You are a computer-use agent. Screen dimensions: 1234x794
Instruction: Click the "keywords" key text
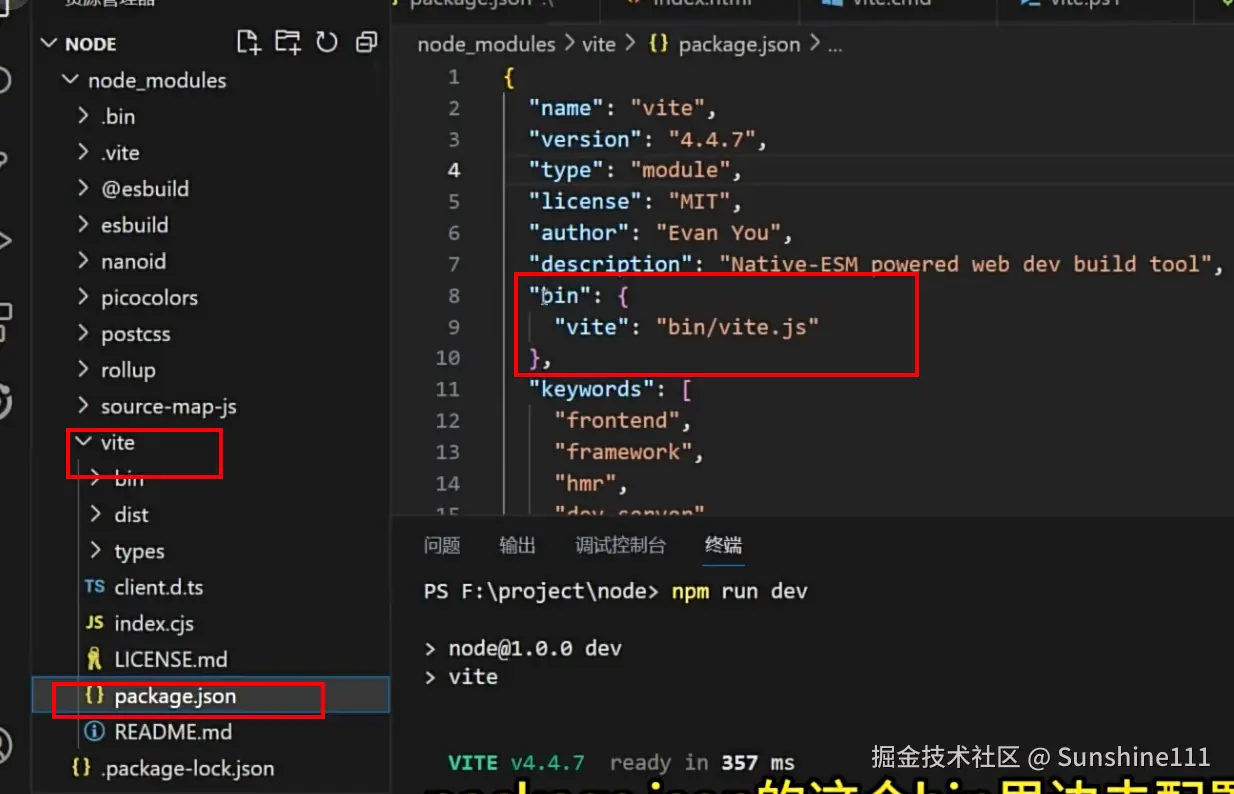click(x=592, y=389)
